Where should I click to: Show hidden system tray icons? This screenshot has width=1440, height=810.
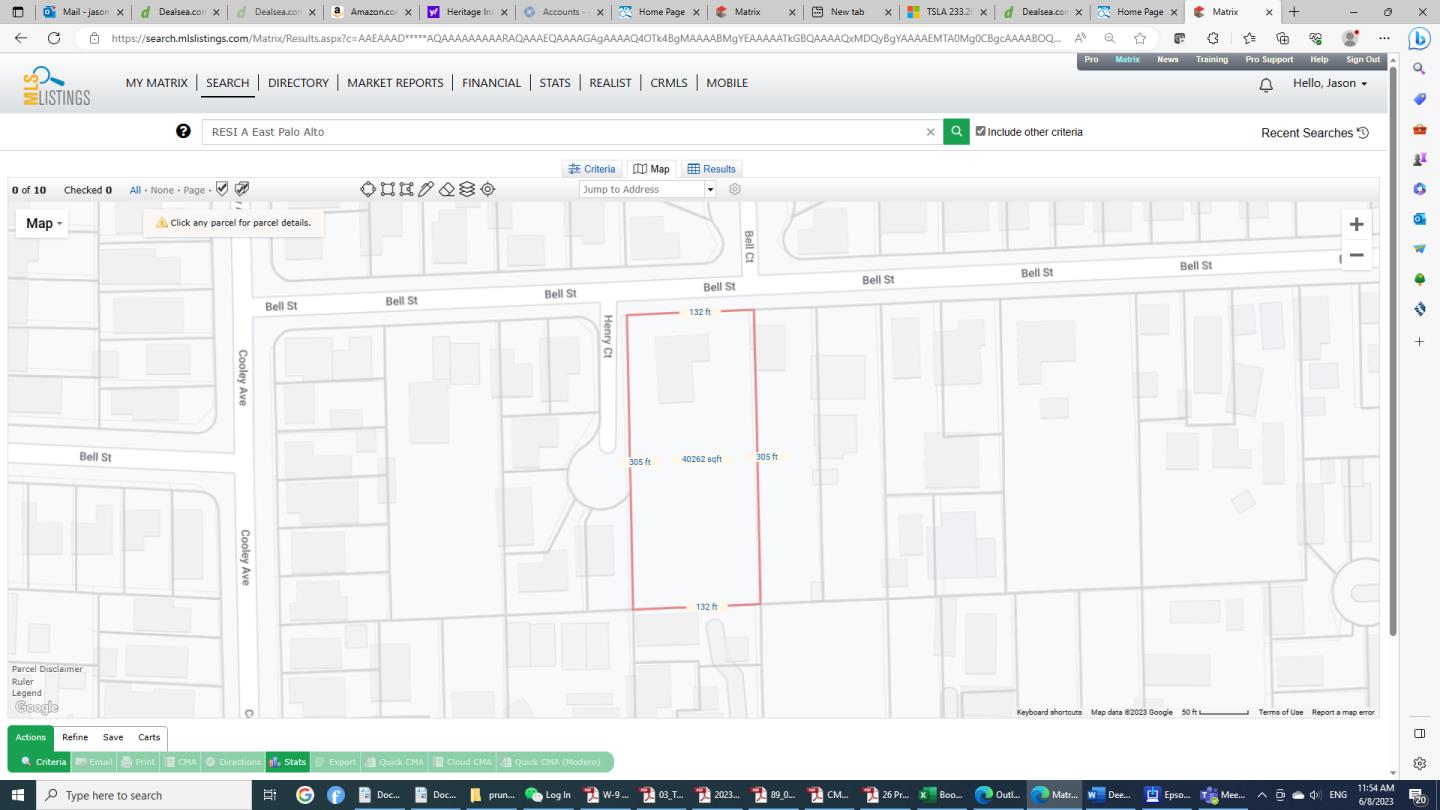pos(1262,795)
